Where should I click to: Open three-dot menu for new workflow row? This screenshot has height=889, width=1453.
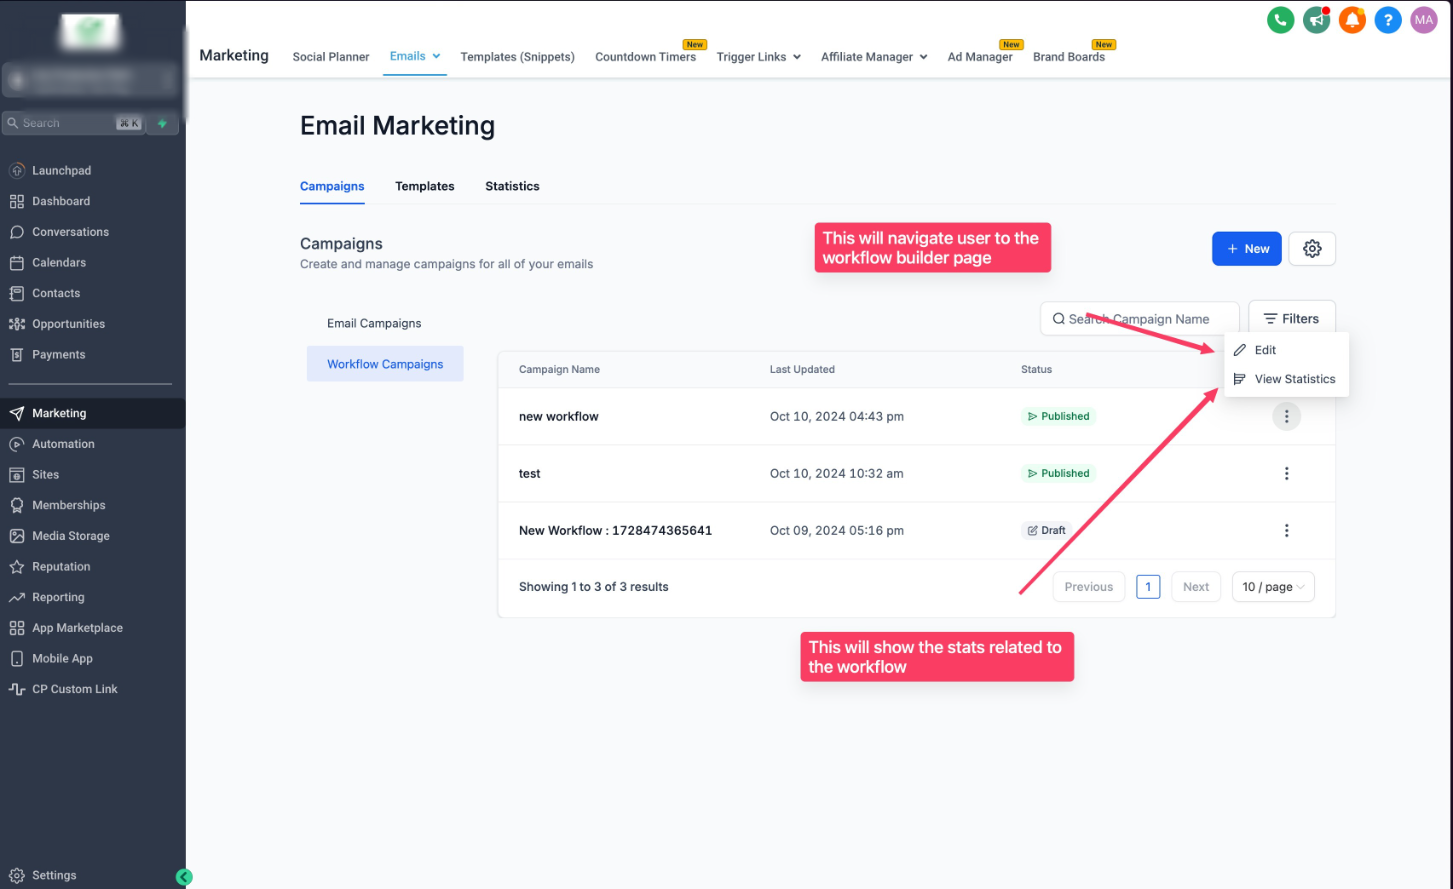(1287, 416)
